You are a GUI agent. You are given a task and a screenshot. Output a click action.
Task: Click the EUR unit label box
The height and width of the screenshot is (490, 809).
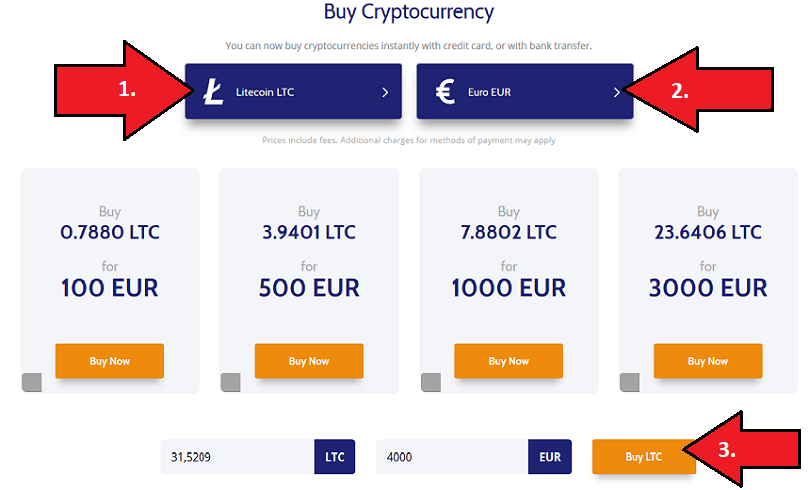550,457
